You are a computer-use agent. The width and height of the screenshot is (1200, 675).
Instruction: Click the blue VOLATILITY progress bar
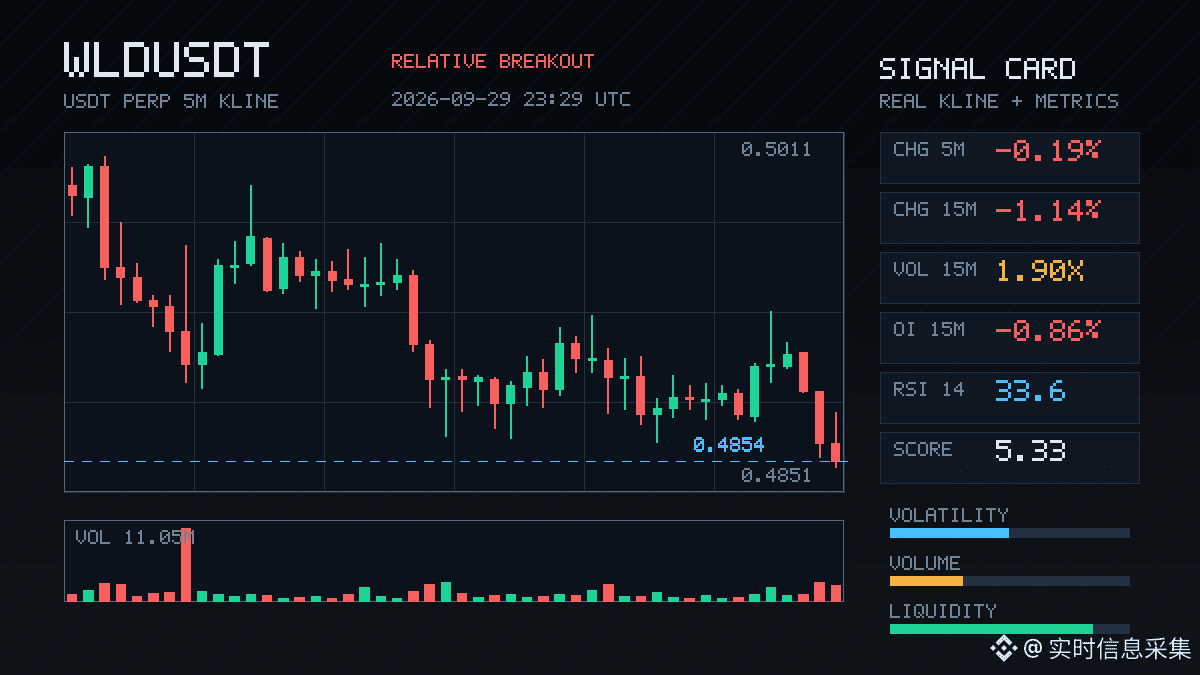pos(949,533)
